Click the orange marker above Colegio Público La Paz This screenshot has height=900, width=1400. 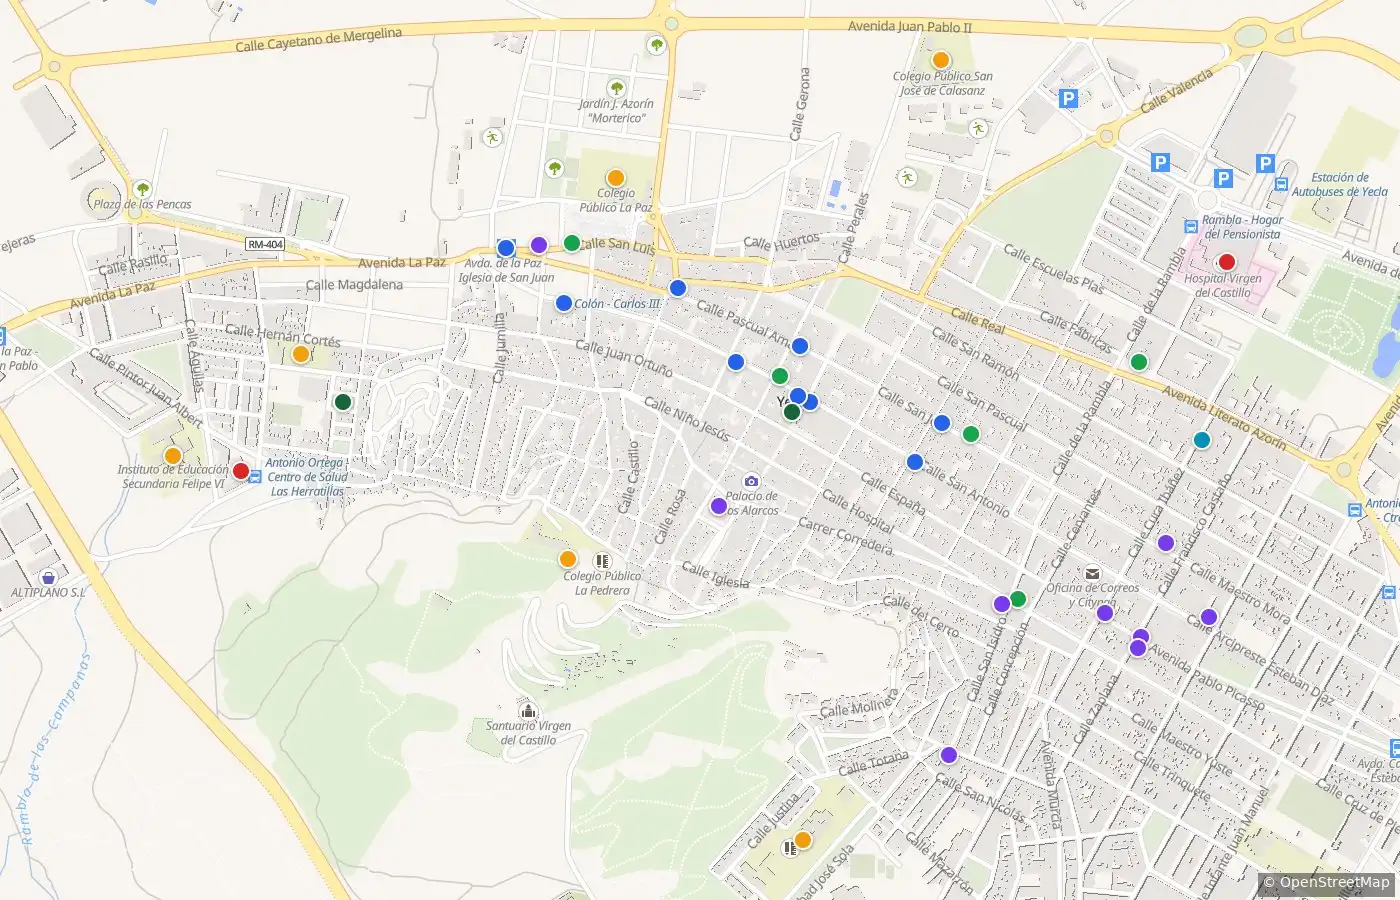(616, 178)
